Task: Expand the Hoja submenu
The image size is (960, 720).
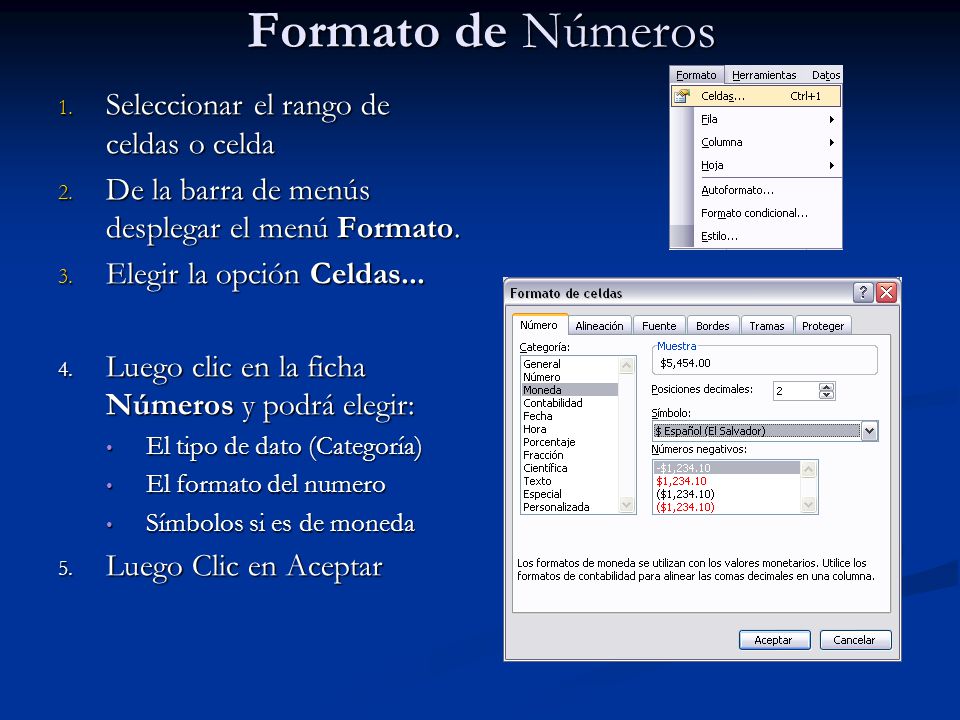Action: click(x=756, y=165)
